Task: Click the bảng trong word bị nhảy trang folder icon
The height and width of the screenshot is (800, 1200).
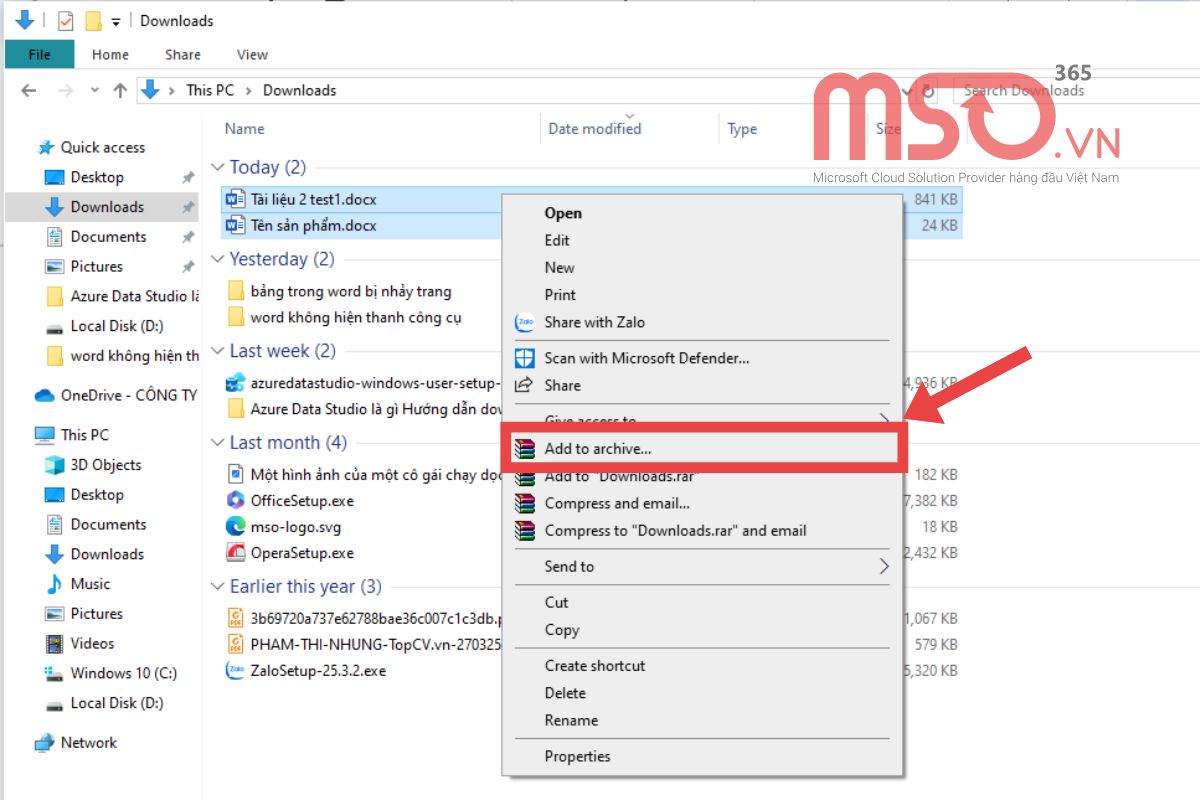Action: tap(236, 291)
